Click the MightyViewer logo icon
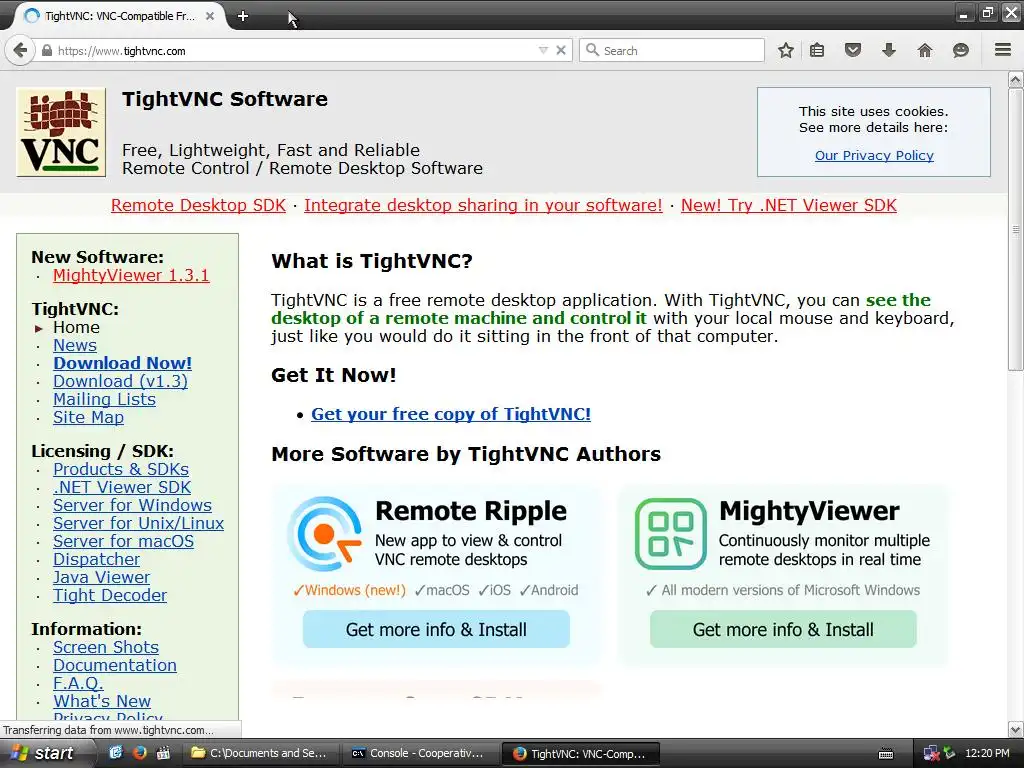This screenshot has height=768, width=1024. click(671, 534)
